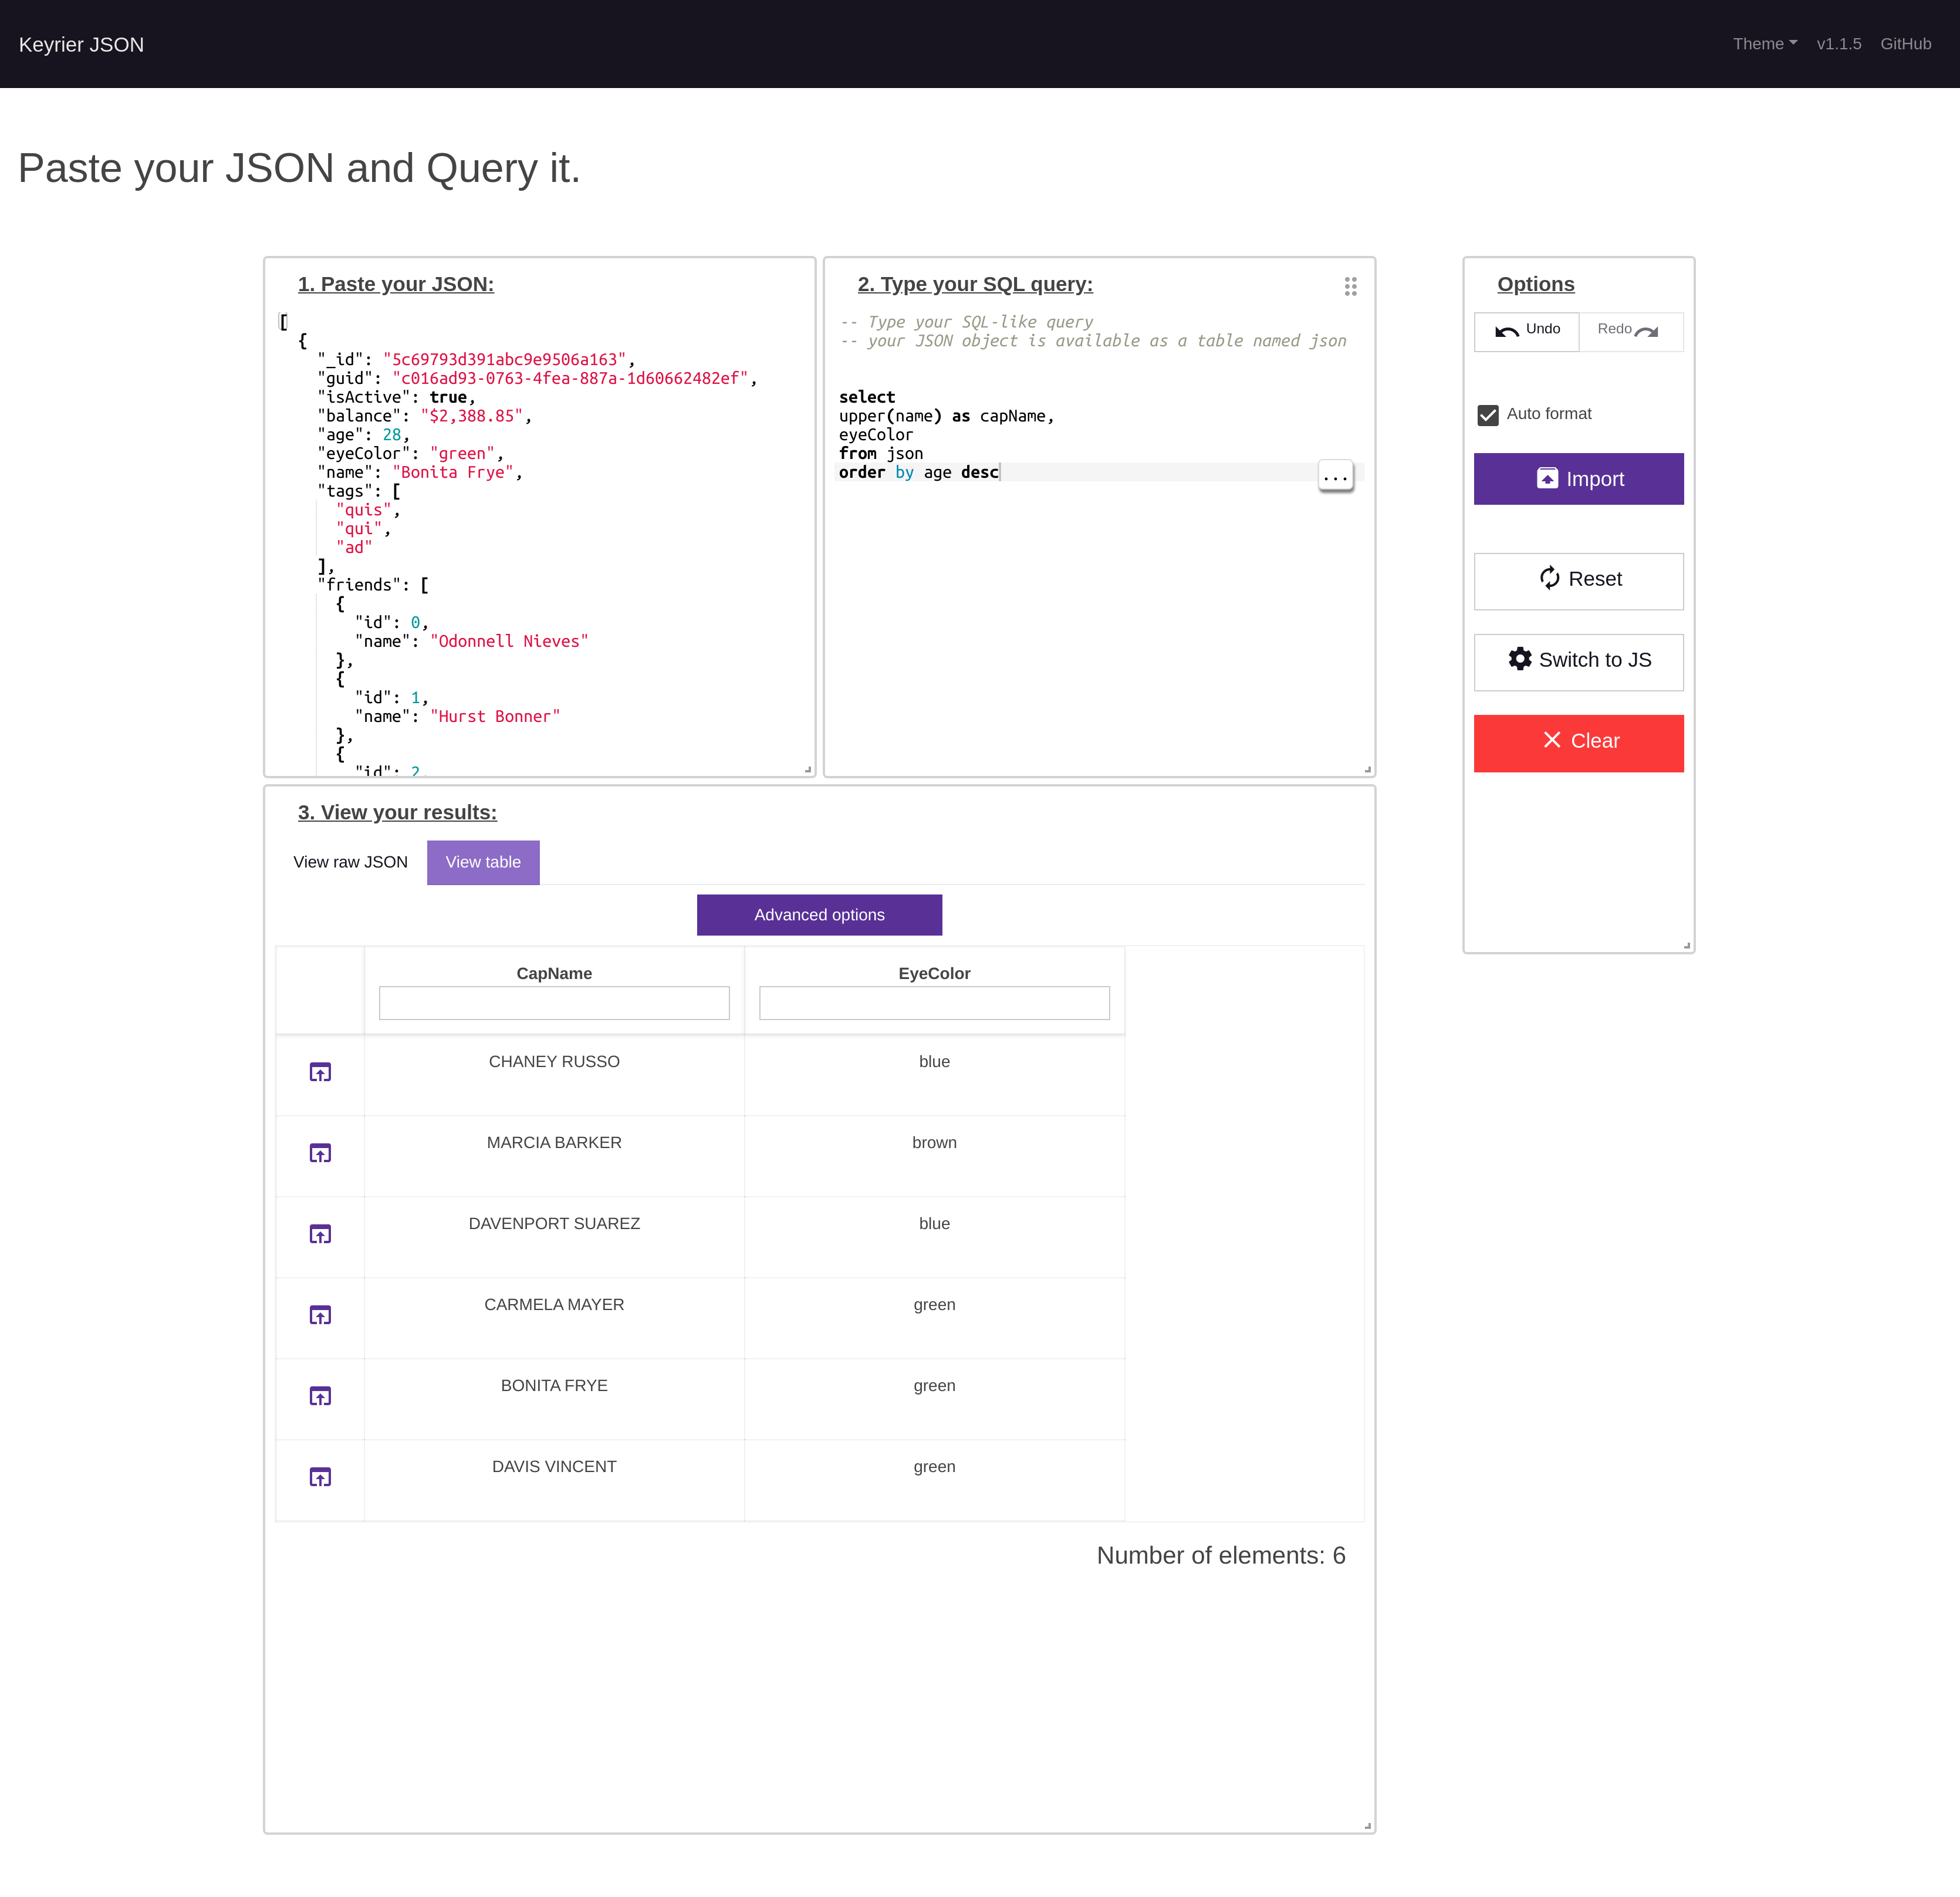The image size is (1960, 1897).
Task: Switch to View raw JSON tab
Action: click(x=350, y=862)
